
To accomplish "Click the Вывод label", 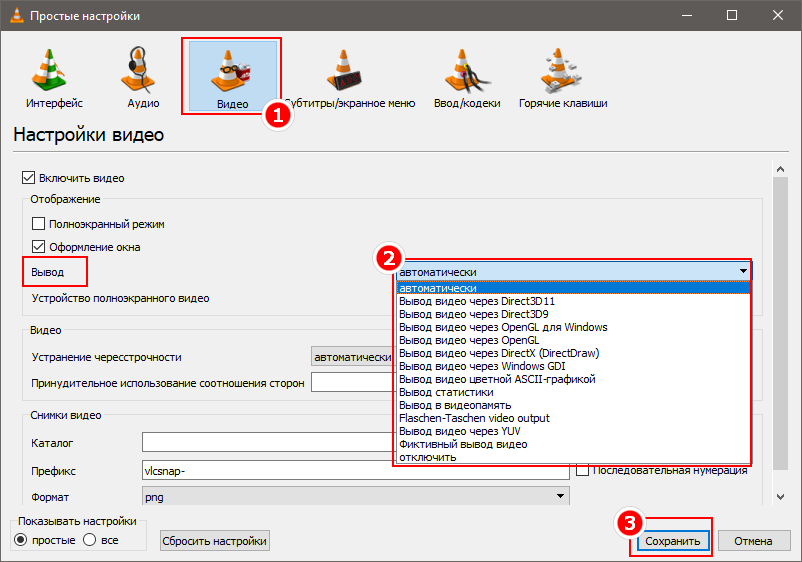I will click(48, 272).
